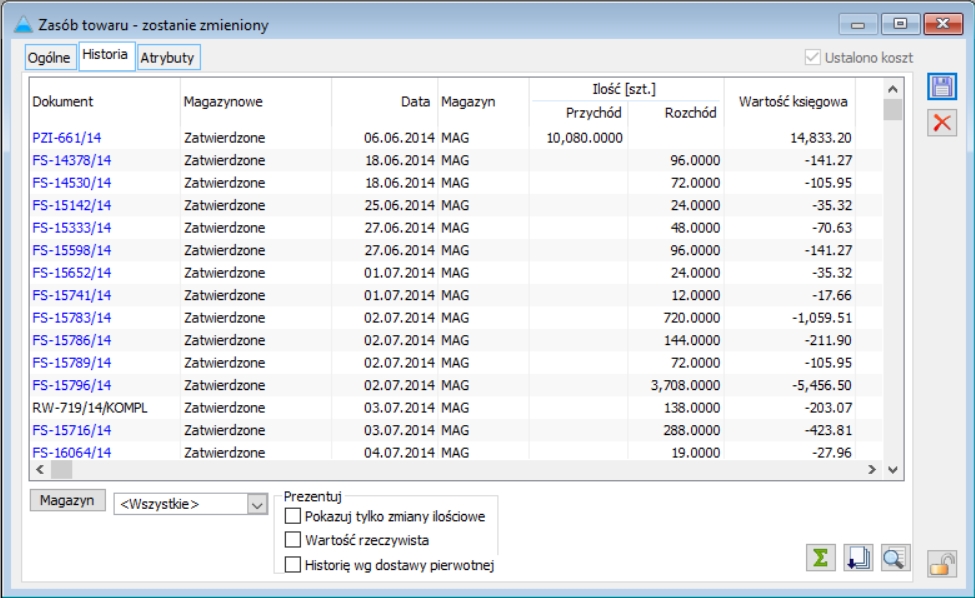Enable Pokazuj tylko zmiany ilościowe checkbox

click(x=292, y=516)
